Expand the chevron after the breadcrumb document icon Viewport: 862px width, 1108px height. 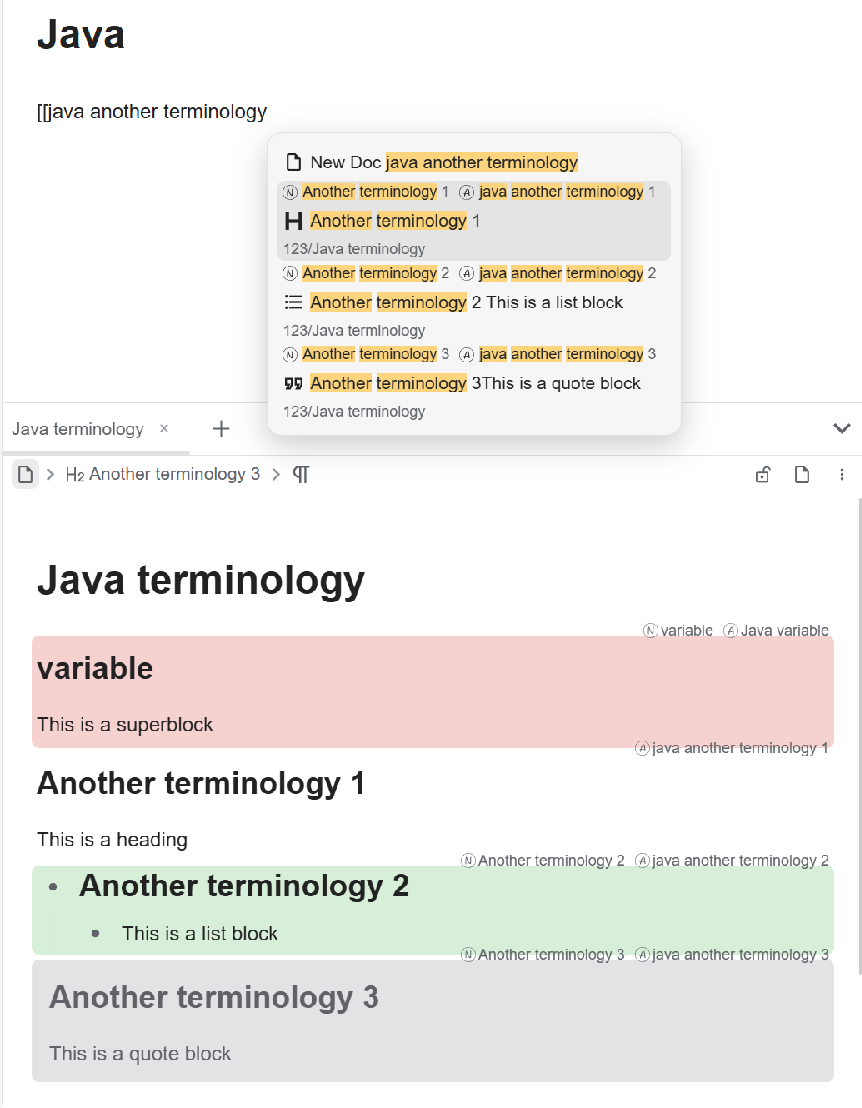coord(49,474)
